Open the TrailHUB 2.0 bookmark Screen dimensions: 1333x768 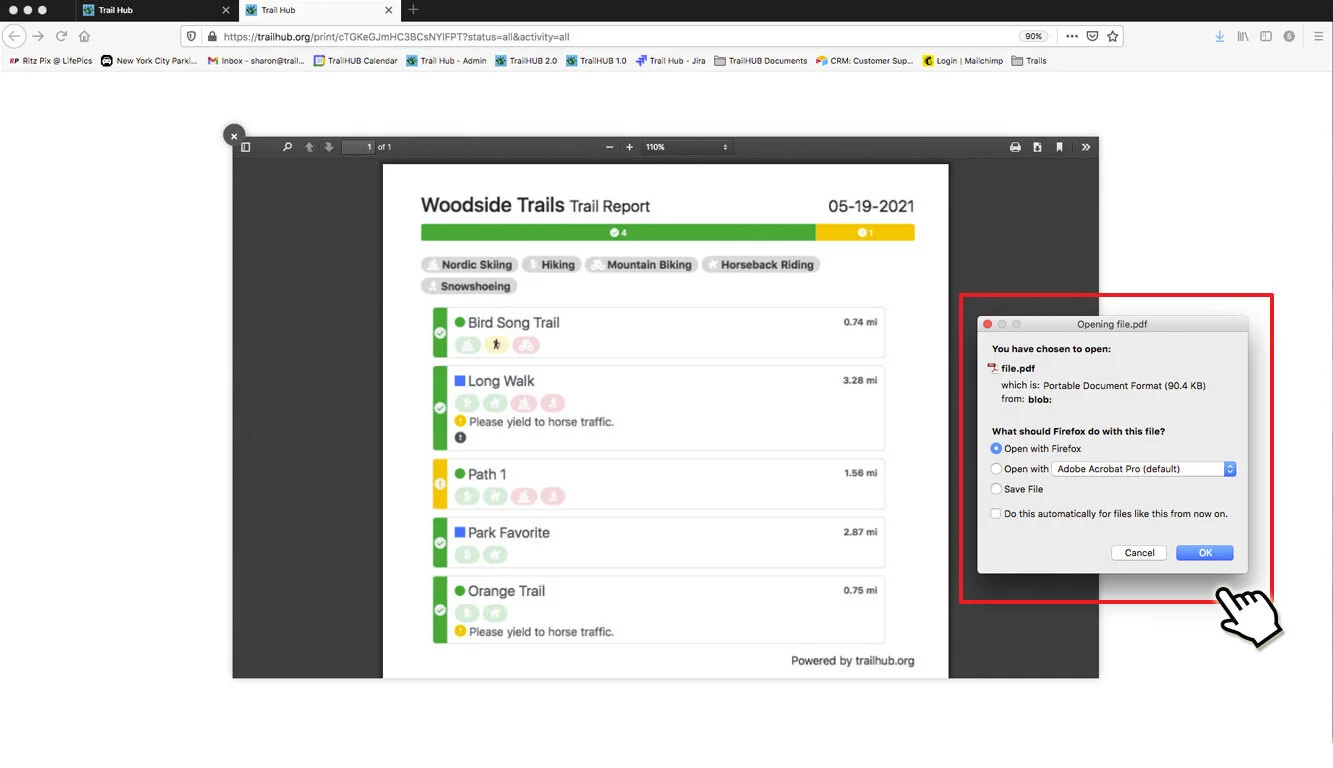tap(526, 61)
